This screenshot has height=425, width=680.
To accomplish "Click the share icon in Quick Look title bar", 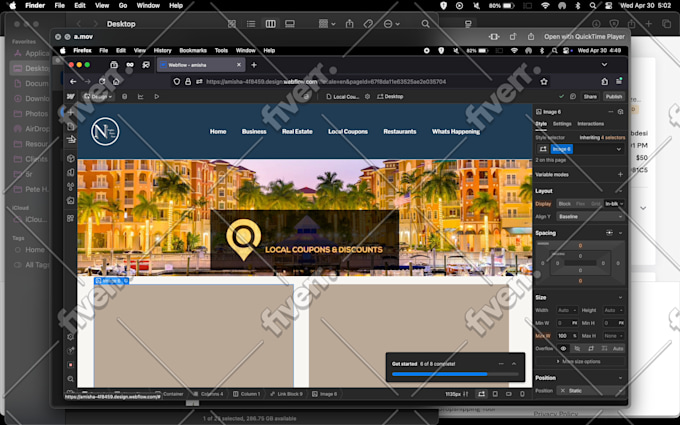I will click(x=531, y=37).
